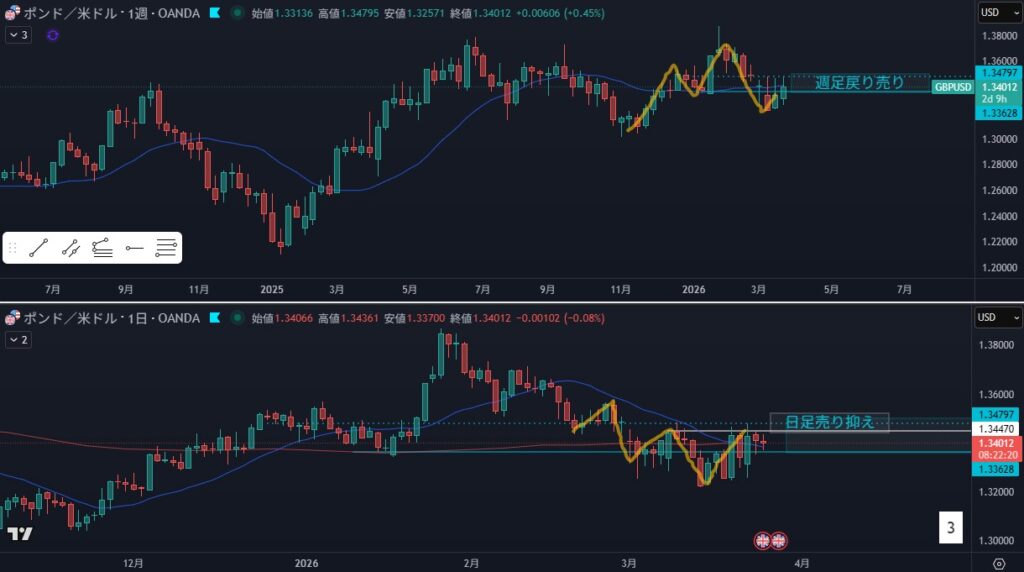Open the USD currency dropdown on weekly chart
This screenshot has height=572, width=1024.
pyautogui.click(x=994, y=13)
